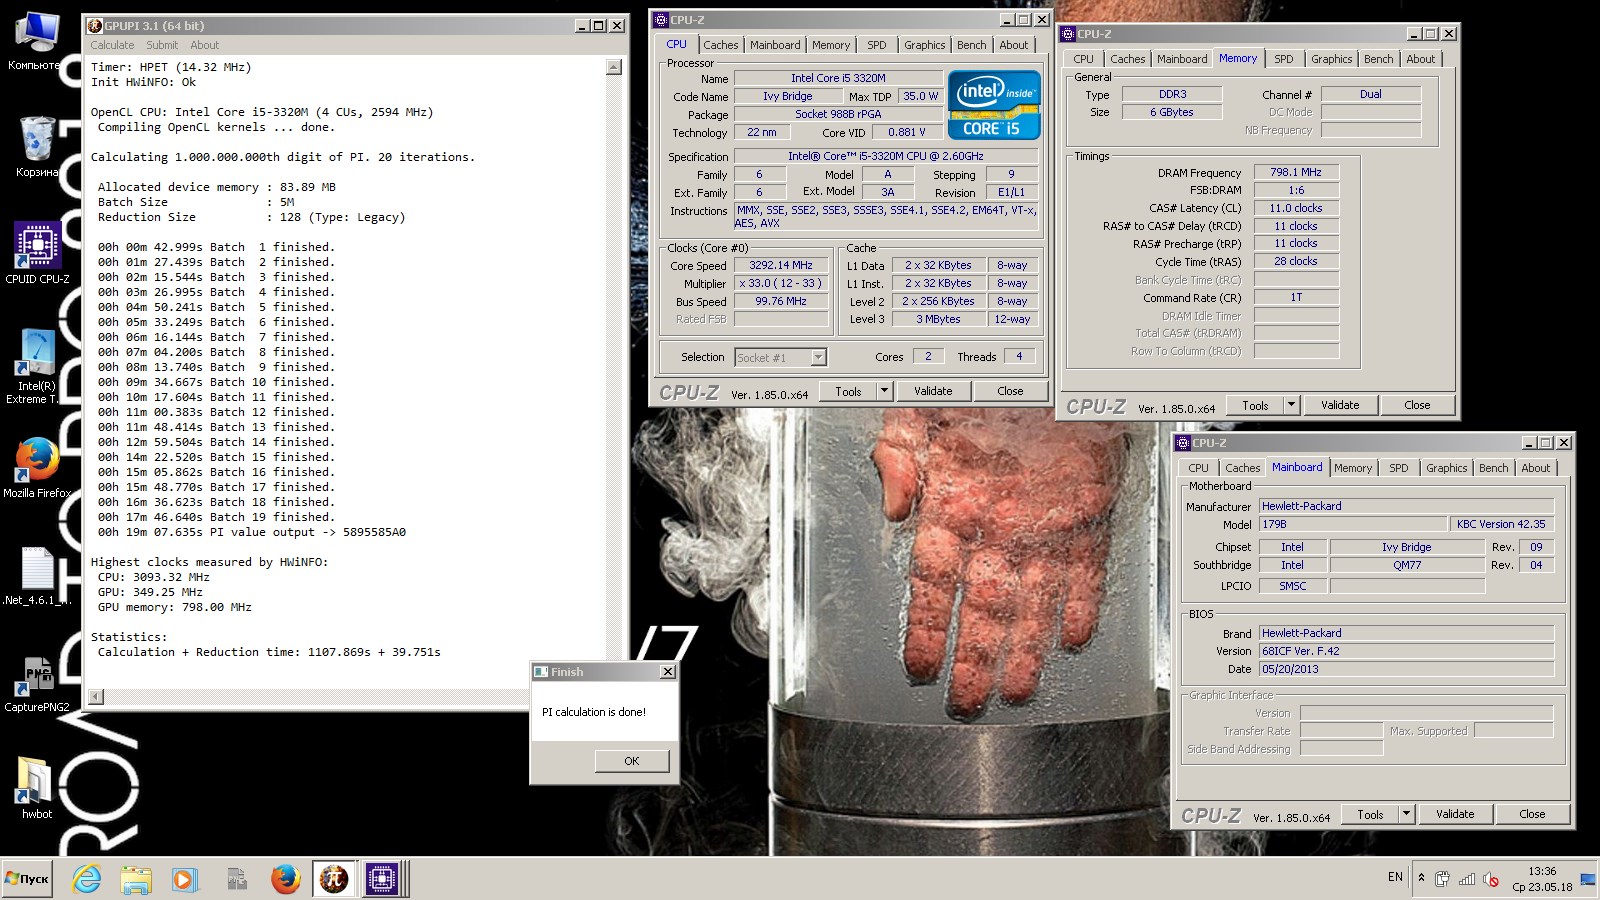Close the Finish dialog
This screenshot has height=900, width=1600.
[x=667, y=672]
